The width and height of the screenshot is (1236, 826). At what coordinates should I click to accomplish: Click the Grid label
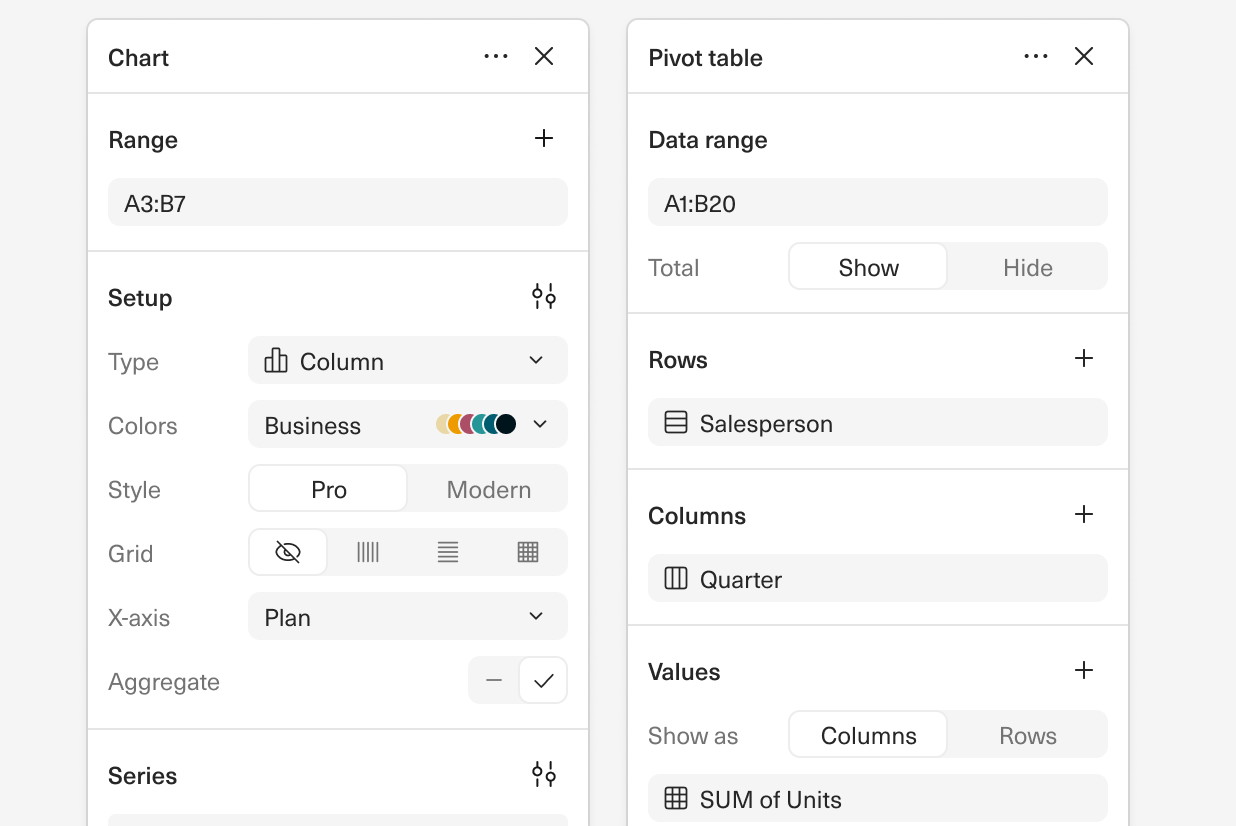[131, 554]
